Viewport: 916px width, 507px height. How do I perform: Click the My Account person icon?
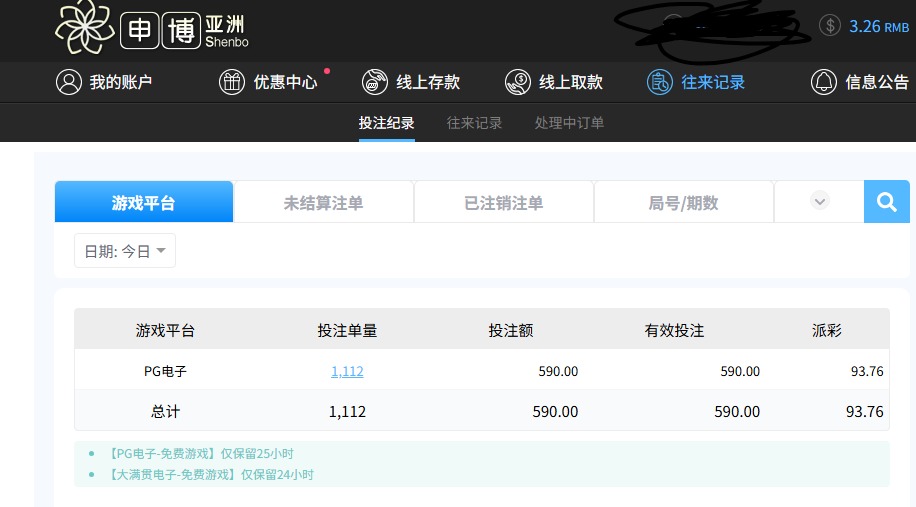point(68,82)
